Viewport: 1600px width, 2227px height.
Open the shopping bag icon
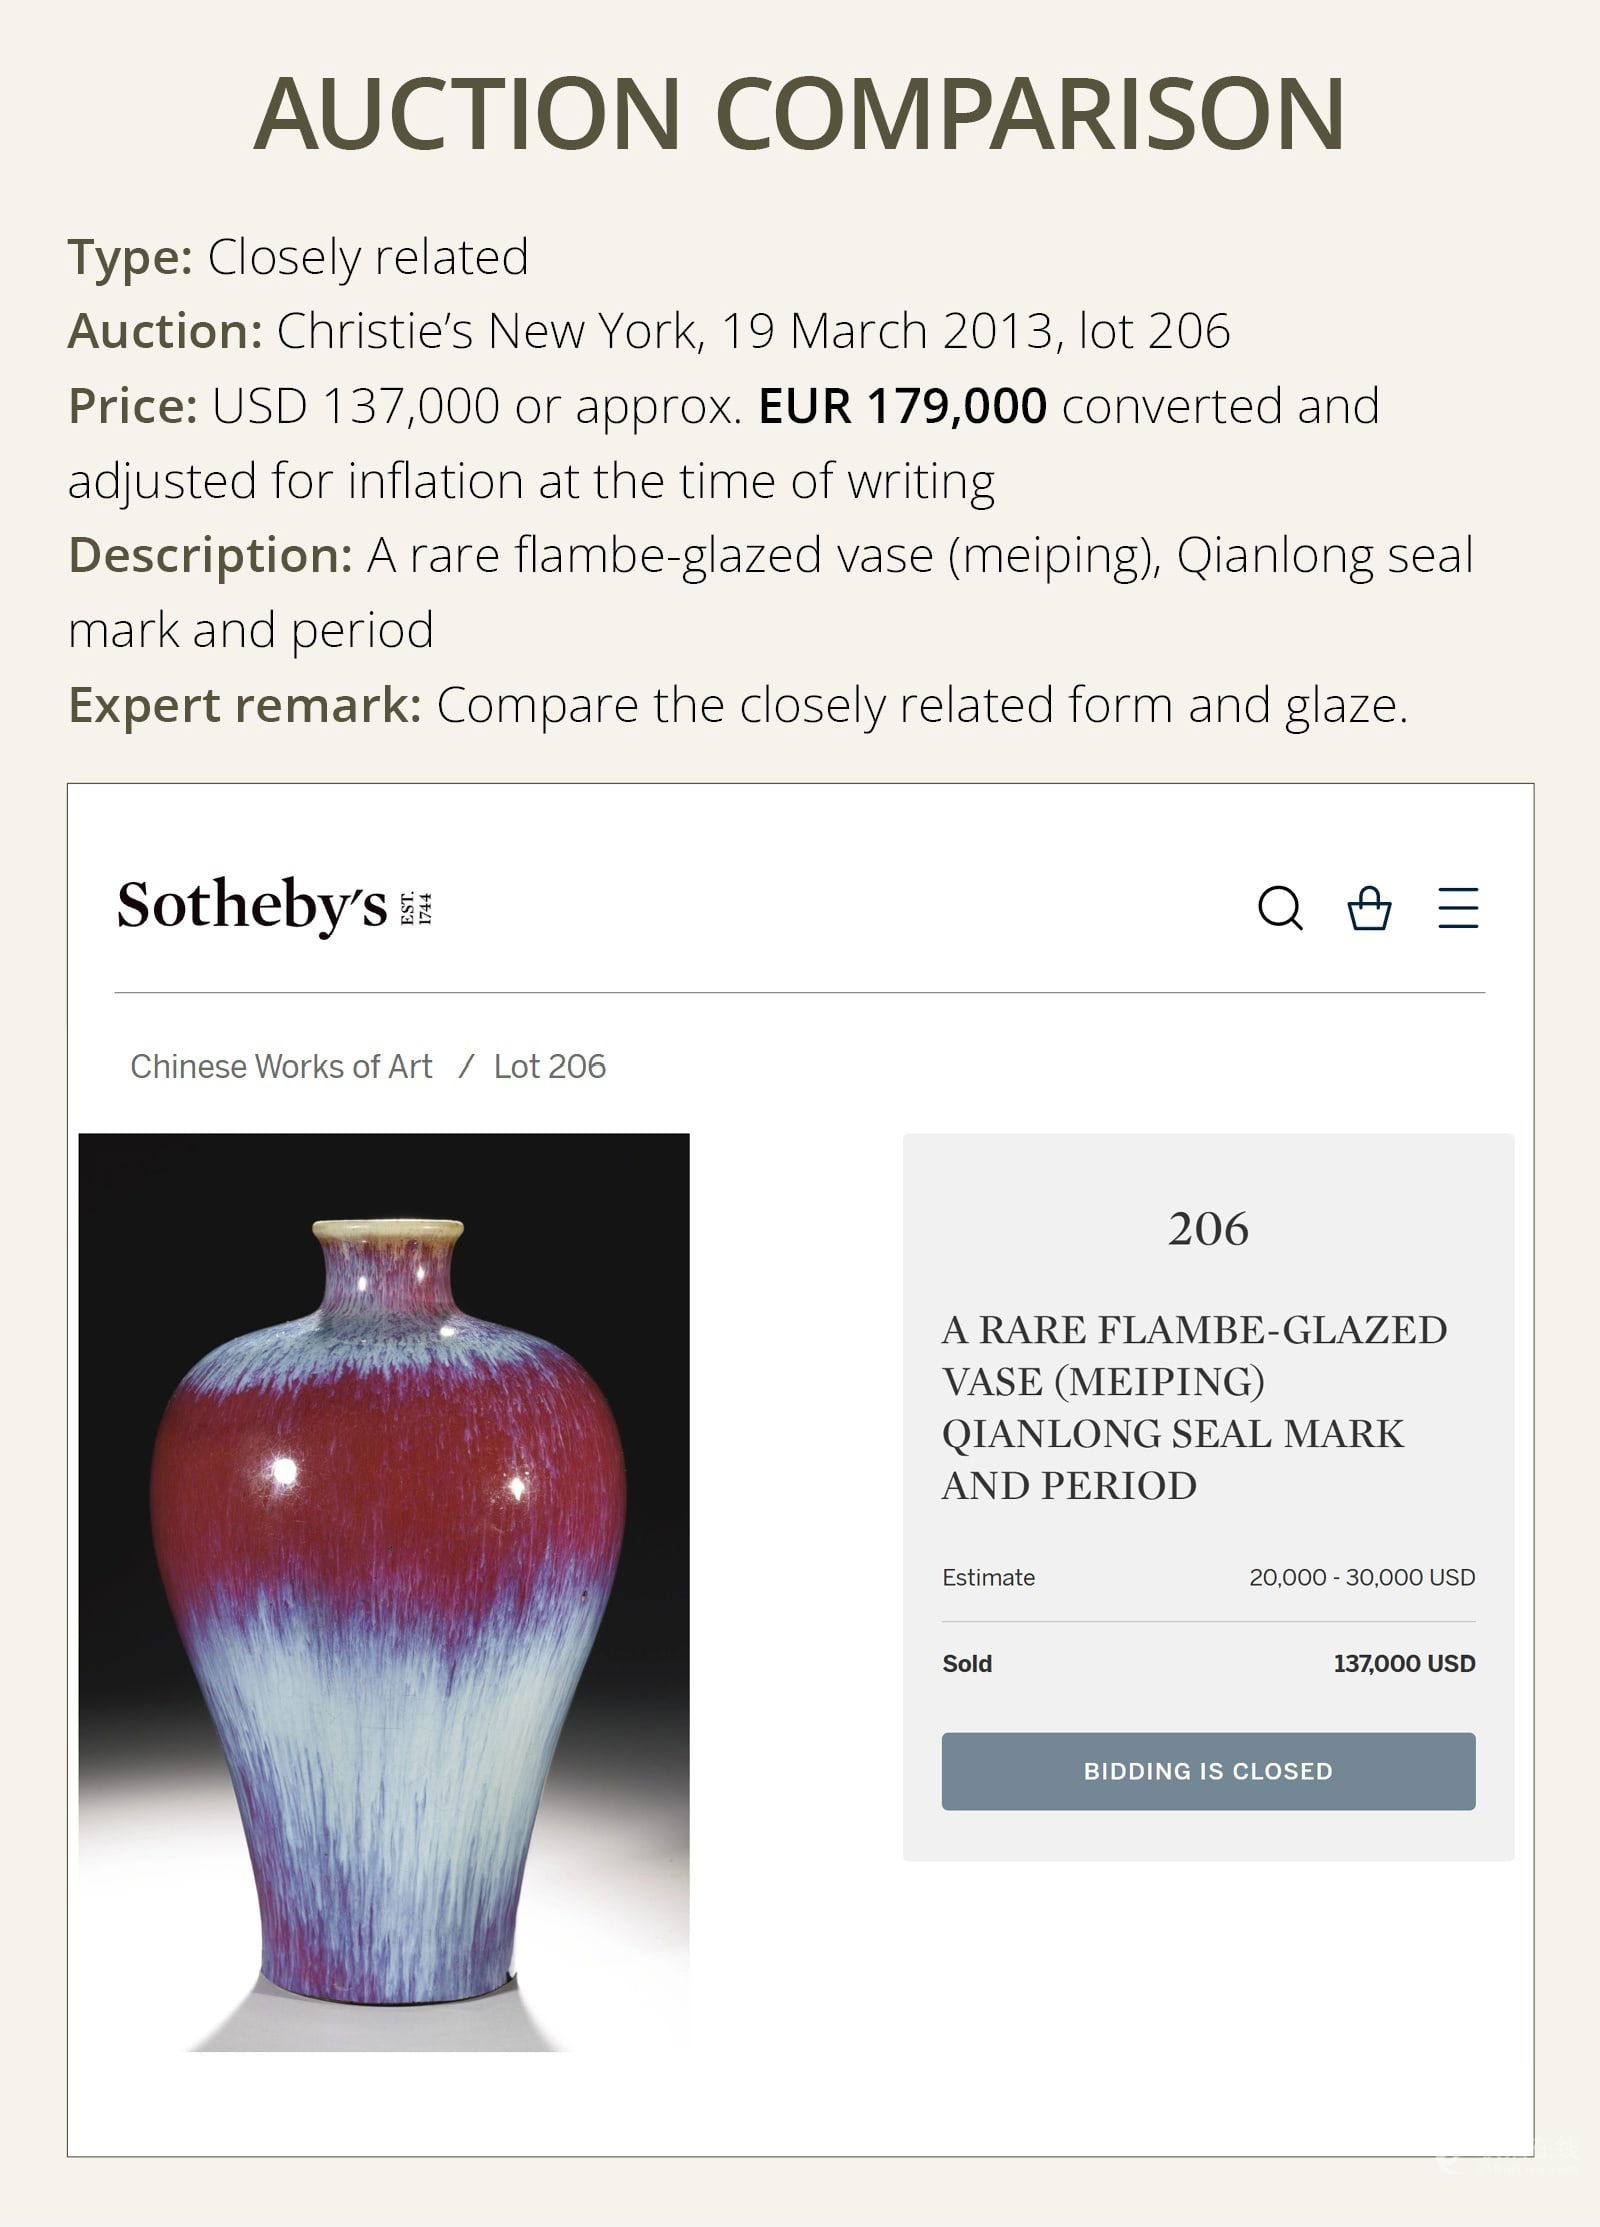tap(1369, 908)
